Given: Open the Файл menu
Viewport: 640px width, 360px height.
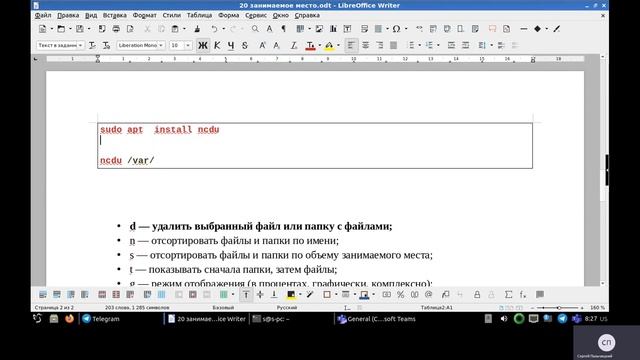Looking at the screenshot, I should 43,15.
